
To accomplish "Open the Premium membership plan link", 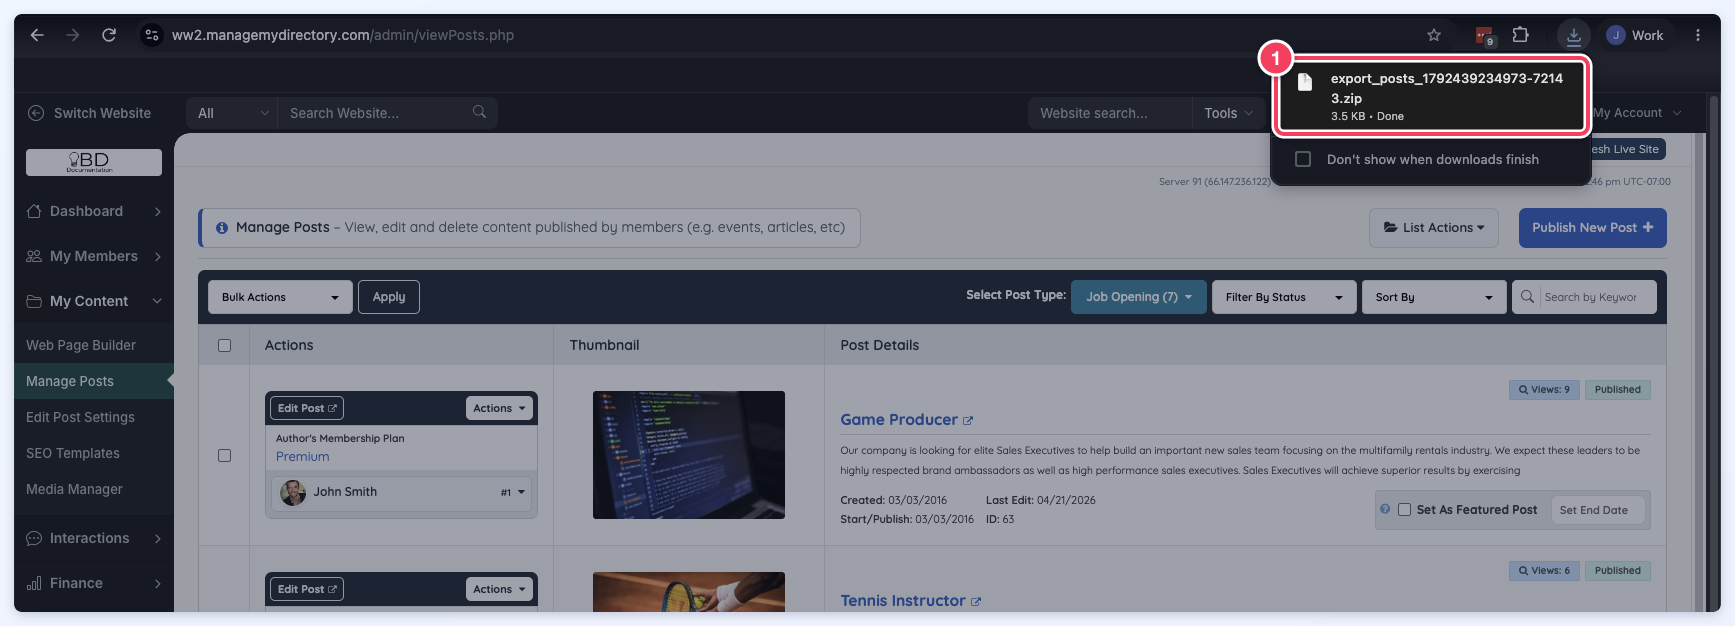I will (303, 457).
